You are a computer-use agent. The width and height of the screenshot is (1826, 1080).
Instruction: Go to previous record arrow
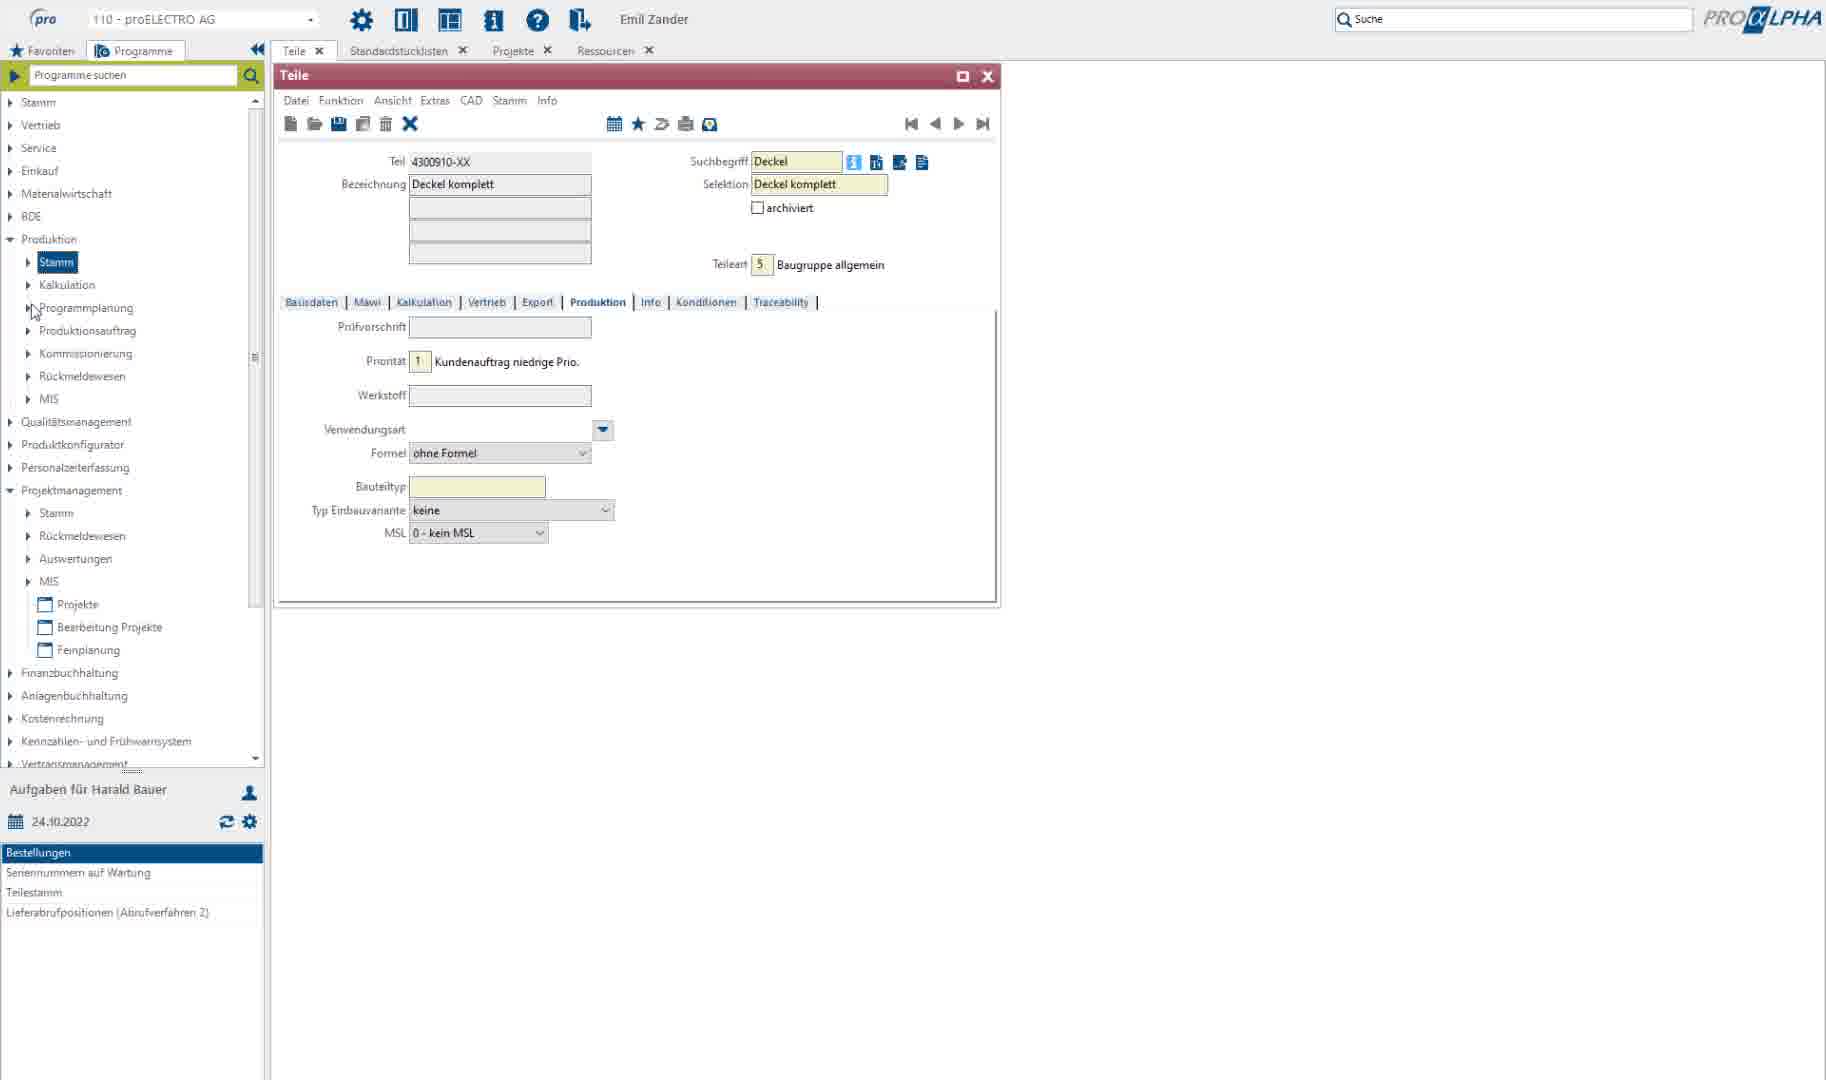pos(935,124)
